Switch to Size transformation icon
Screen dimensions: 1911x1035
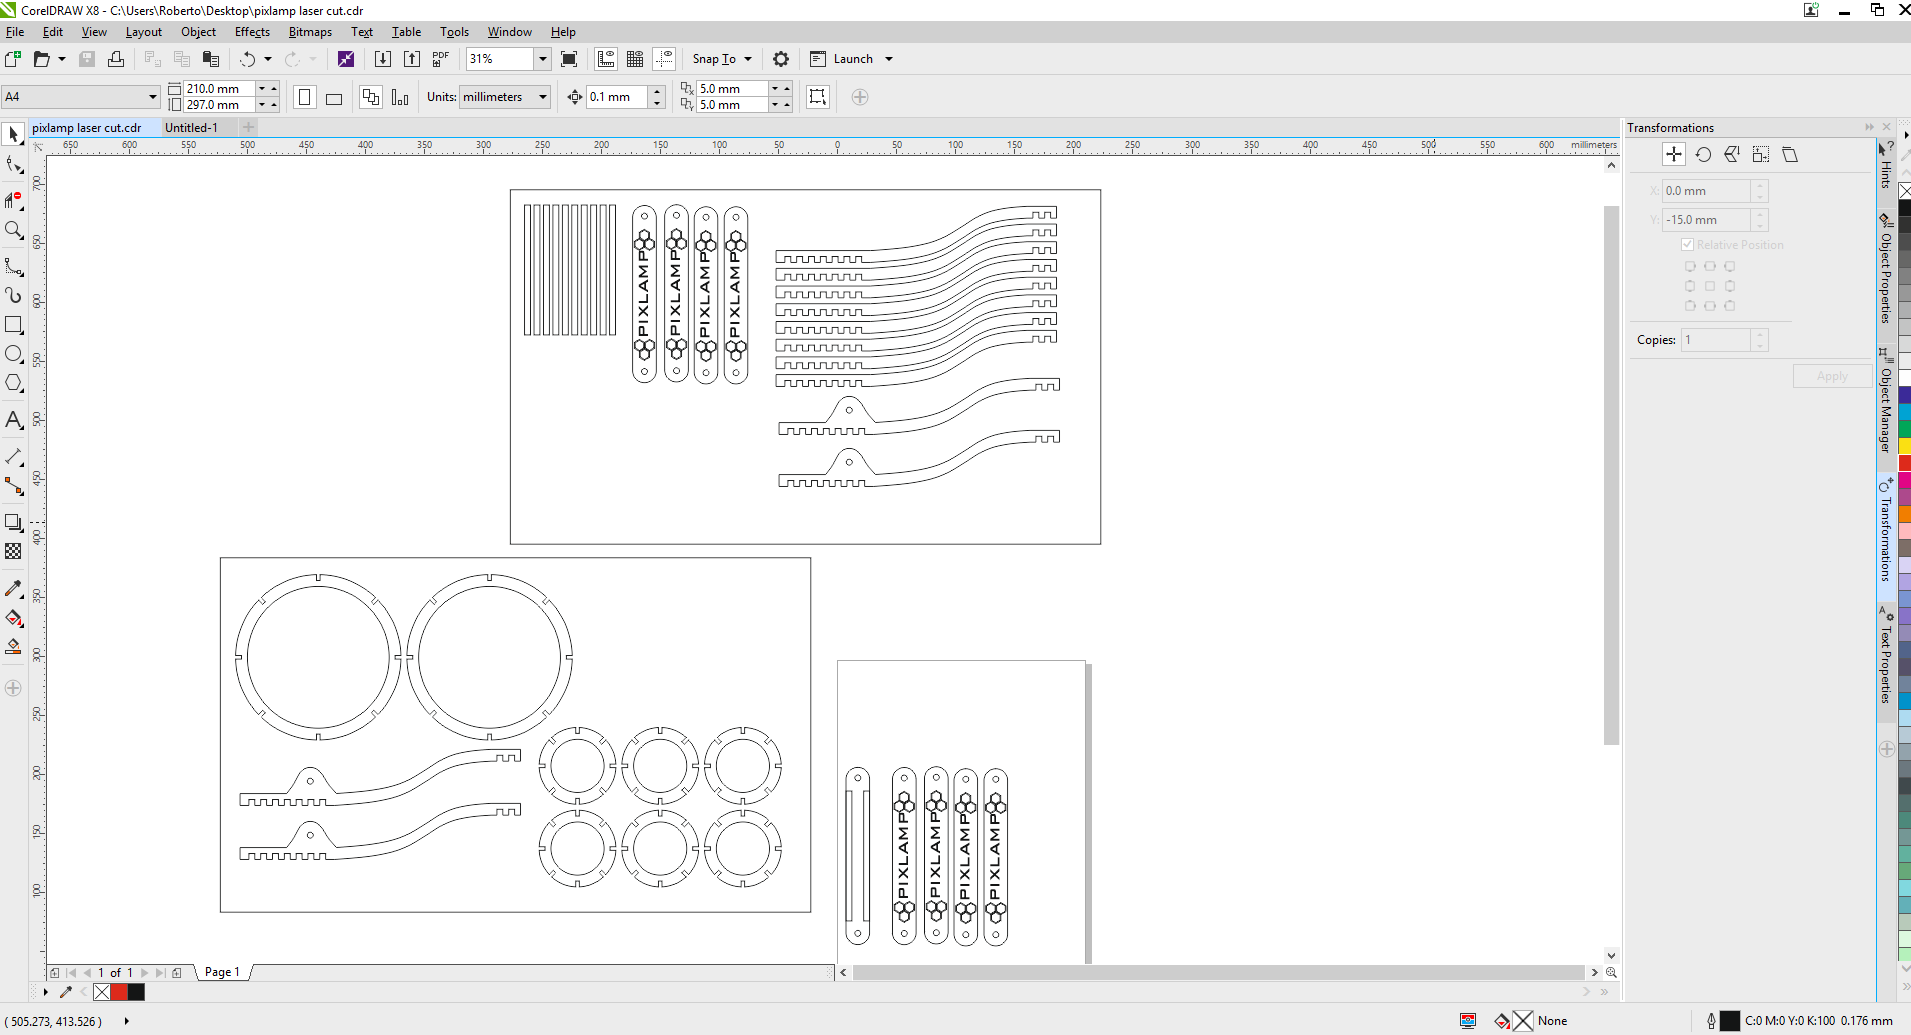[x=1761, y=154]
